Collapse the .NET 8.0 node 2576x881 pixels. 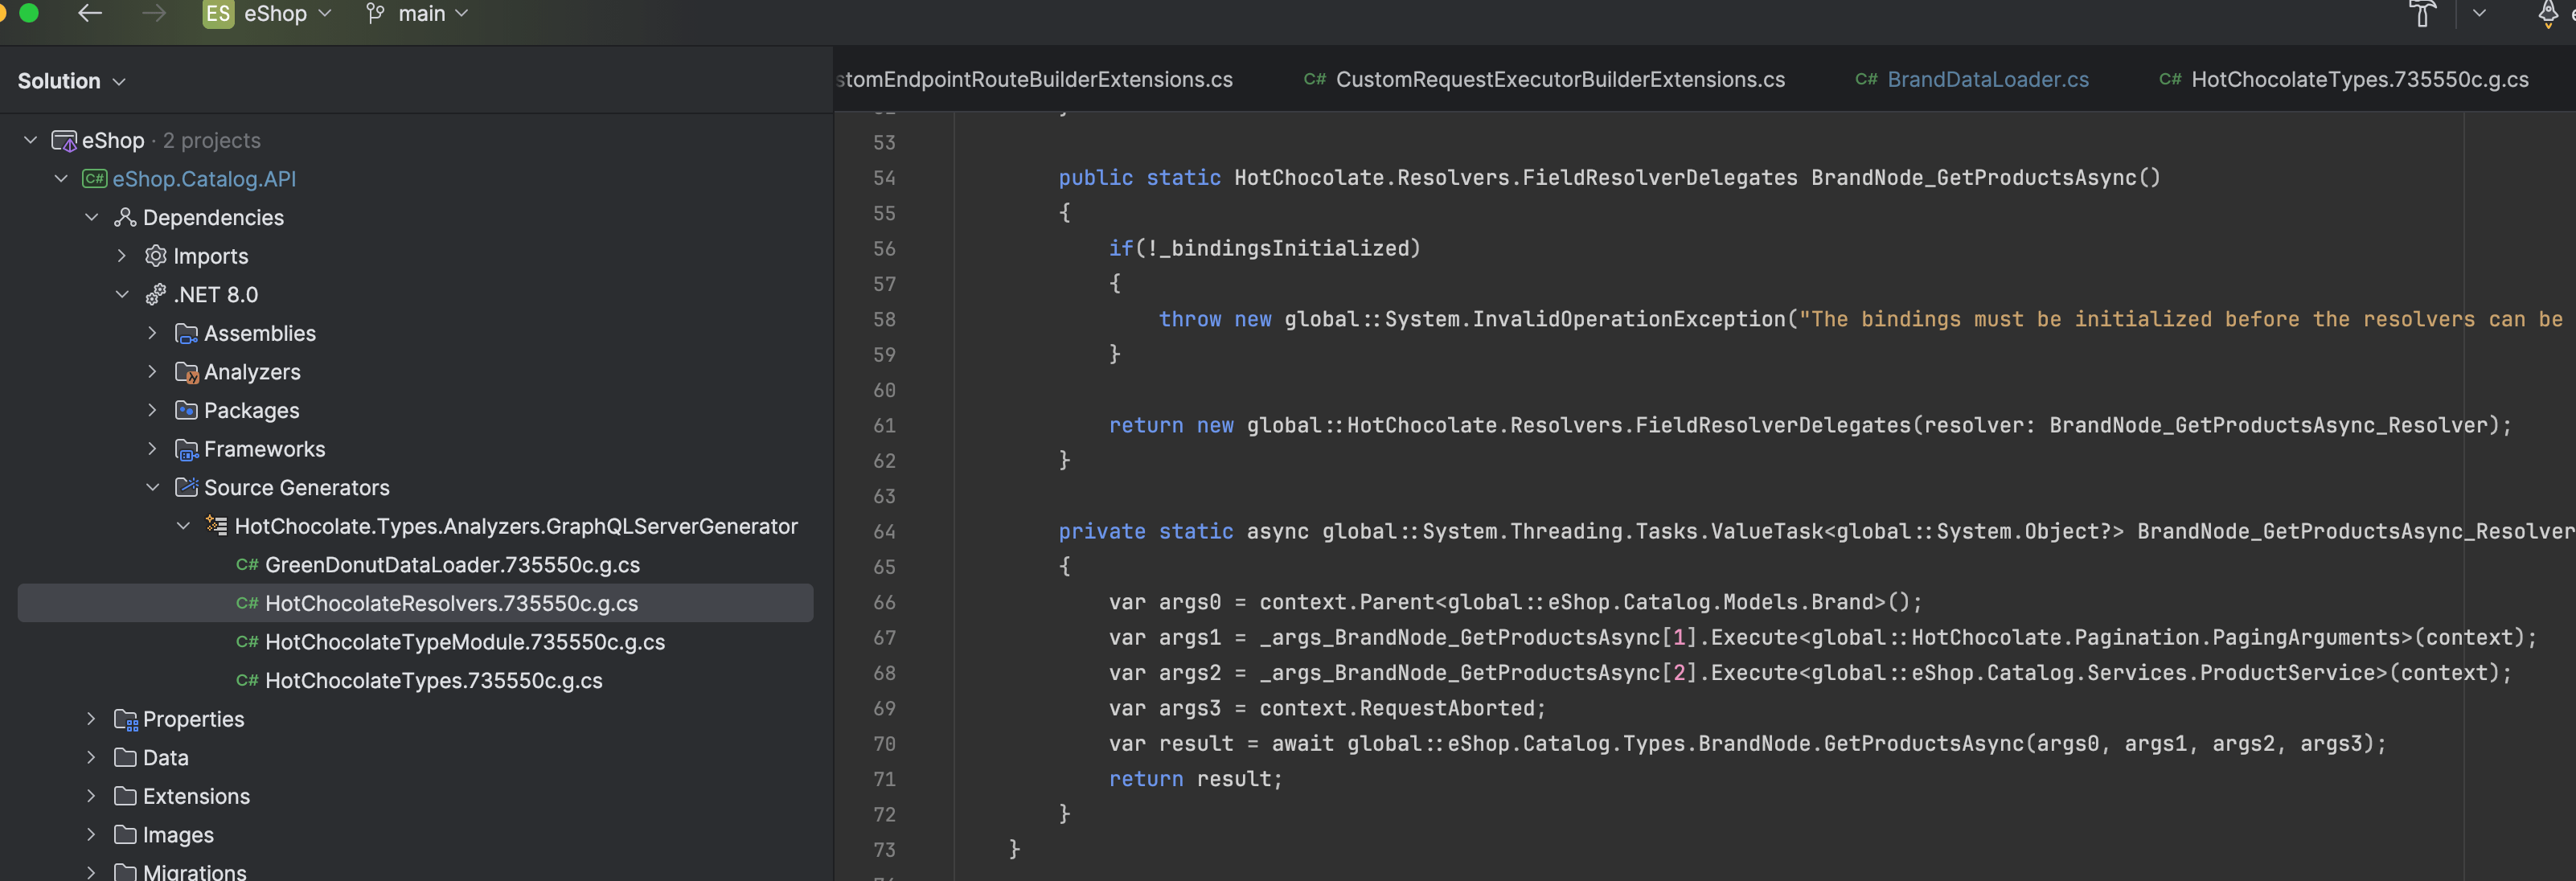(x=122, y=294)
